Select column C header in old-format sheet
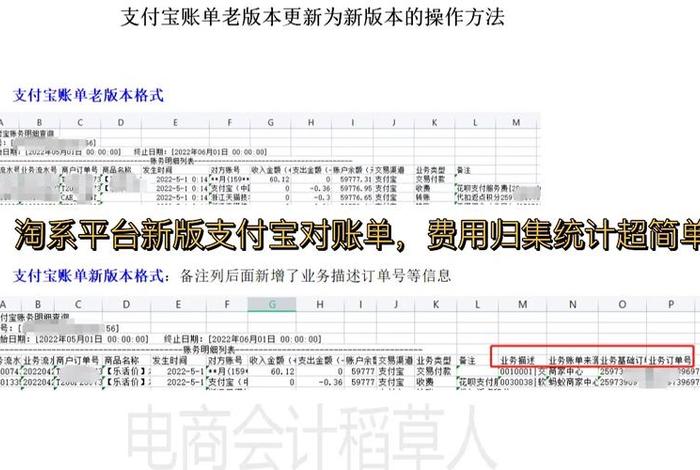Image resolution: width=700 pixels, height=470 pixels. pyautogui.click(x=80, y=122)
